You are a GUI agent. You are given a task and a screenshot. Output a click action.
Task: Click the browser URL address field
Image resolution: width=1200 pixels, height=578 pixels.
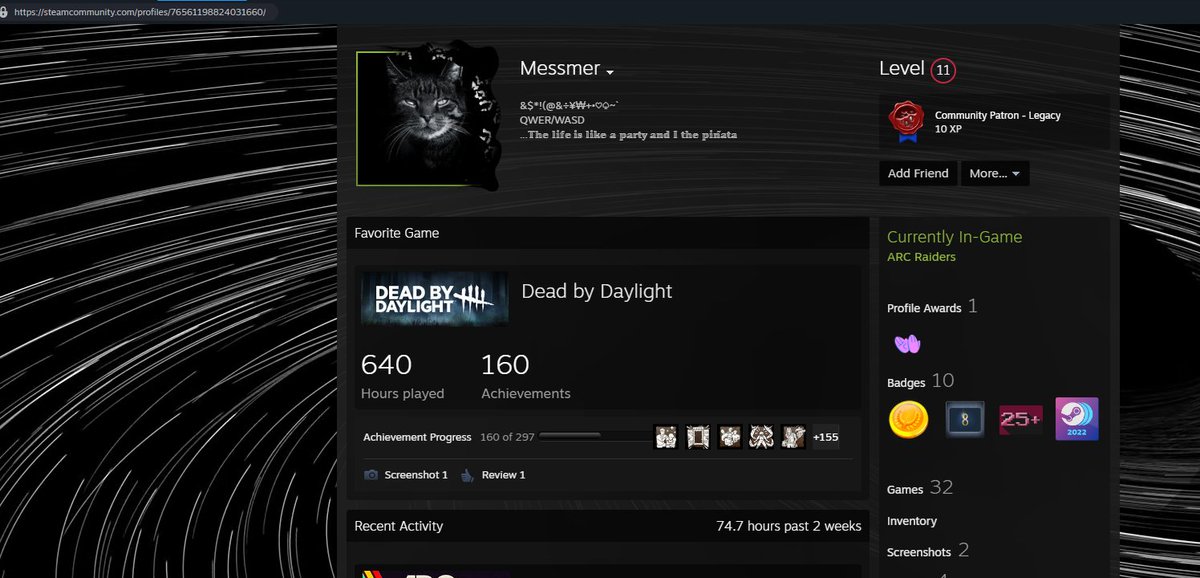(x=140, y=12)
